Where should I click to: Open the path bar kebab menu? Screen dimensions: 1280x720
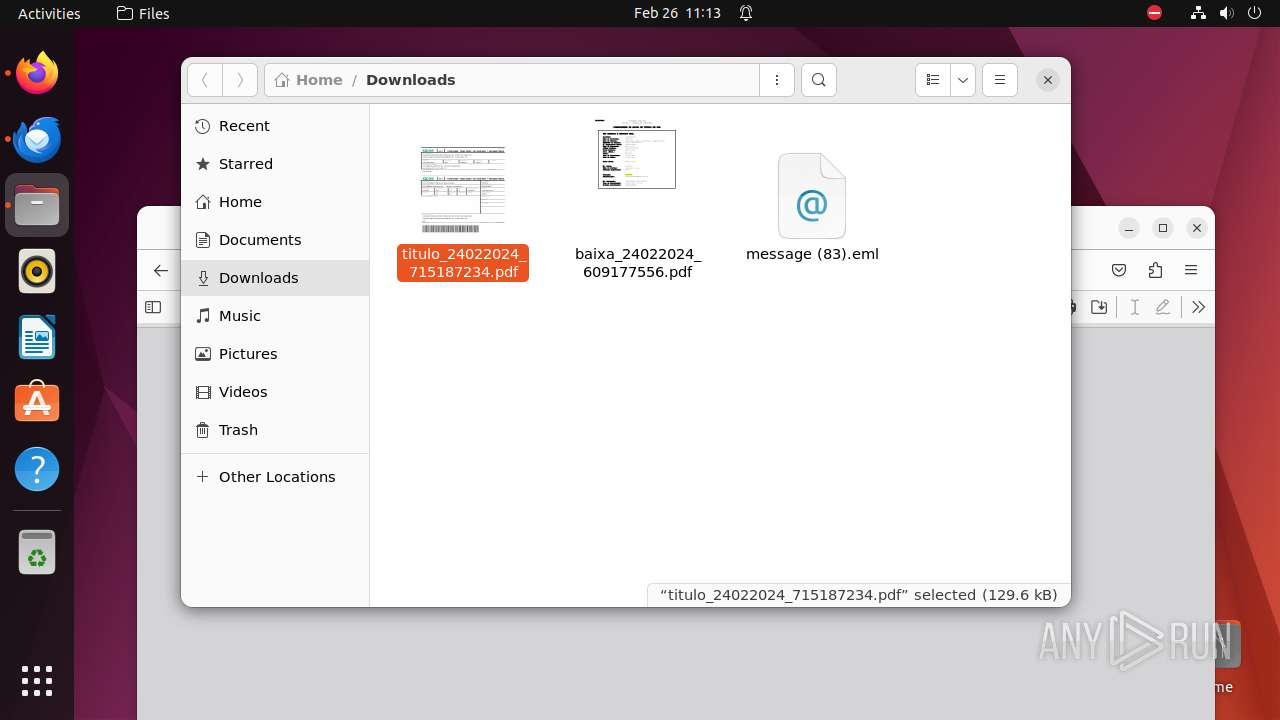tap(777, 80)
